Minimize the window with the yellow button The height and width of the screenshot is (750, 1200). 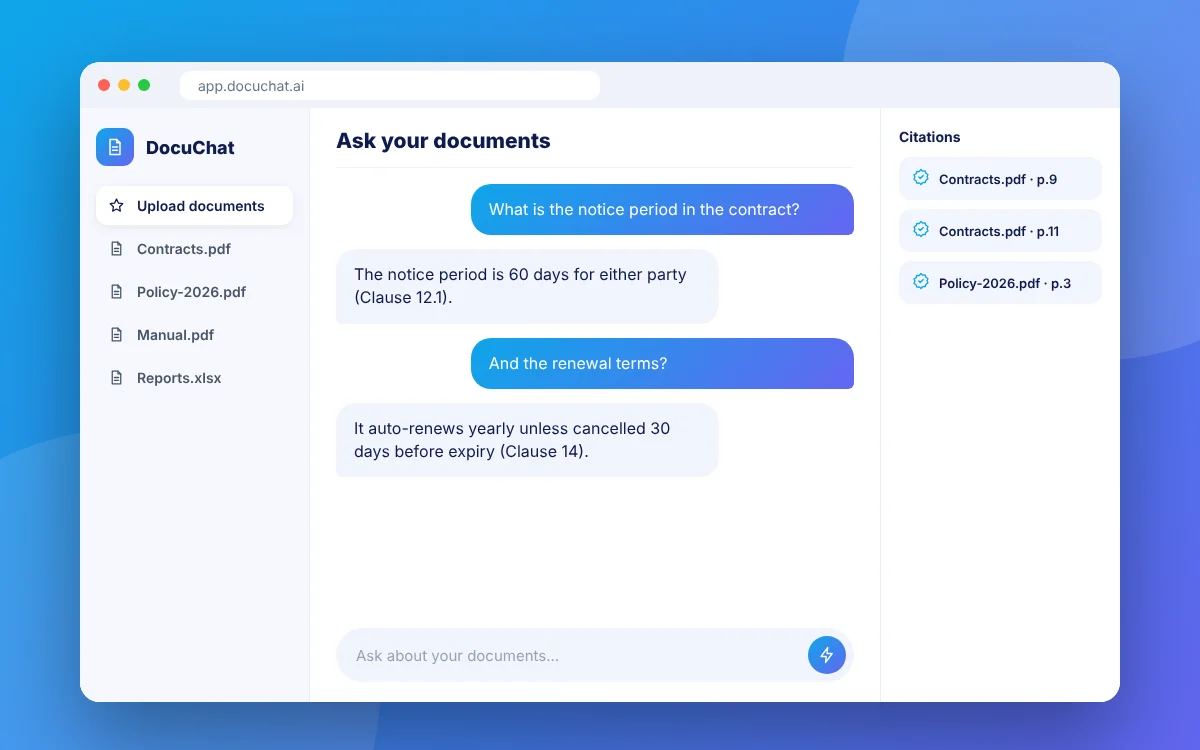124,85
